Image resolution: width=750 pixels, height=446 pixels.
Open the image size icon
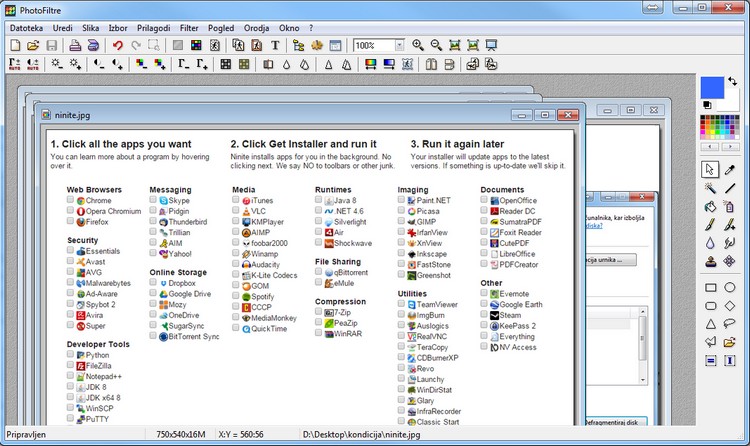[238, 45]
